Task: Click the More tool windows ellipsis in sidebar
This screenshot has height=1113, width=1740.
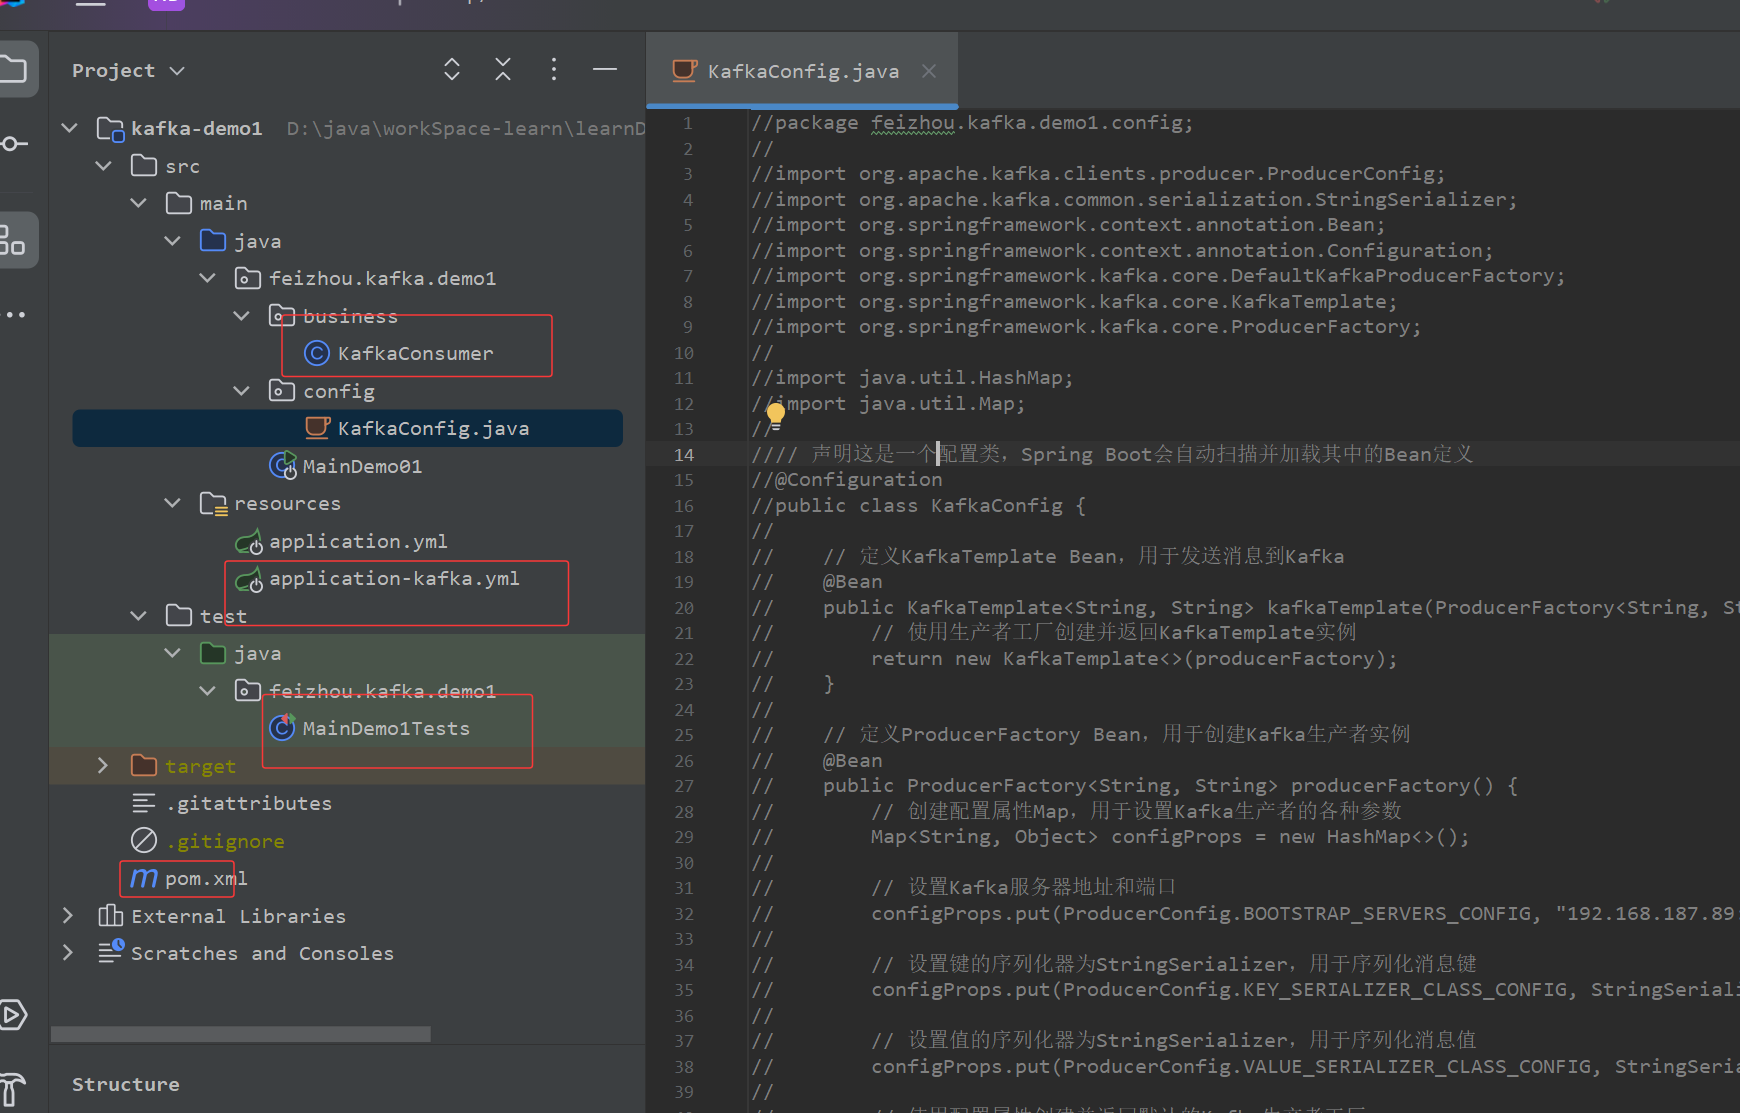Action: tap(14, 315)
